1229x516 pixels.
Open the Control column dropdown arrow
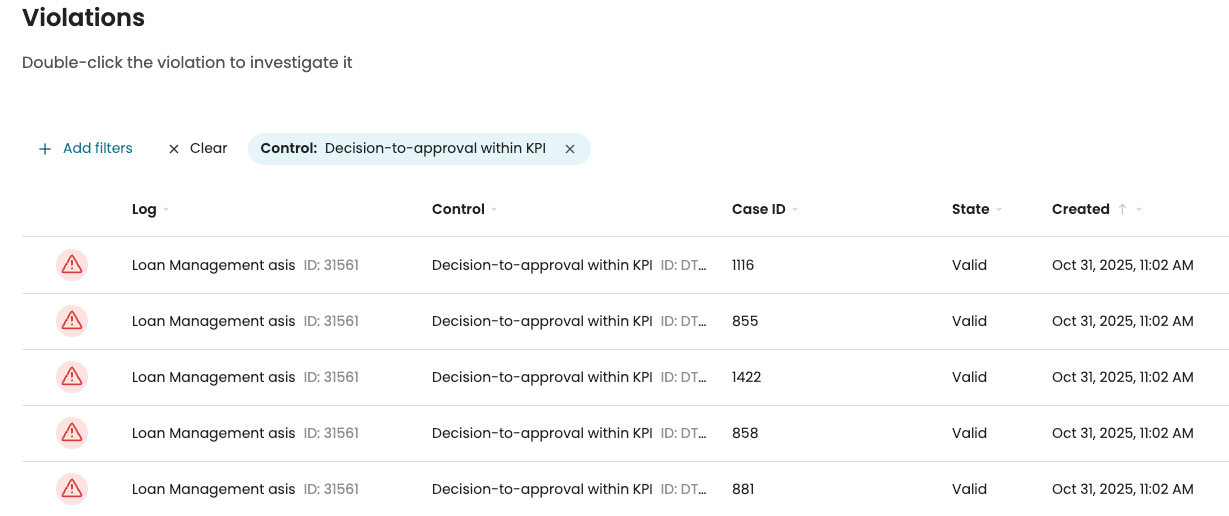click(494, 210)
